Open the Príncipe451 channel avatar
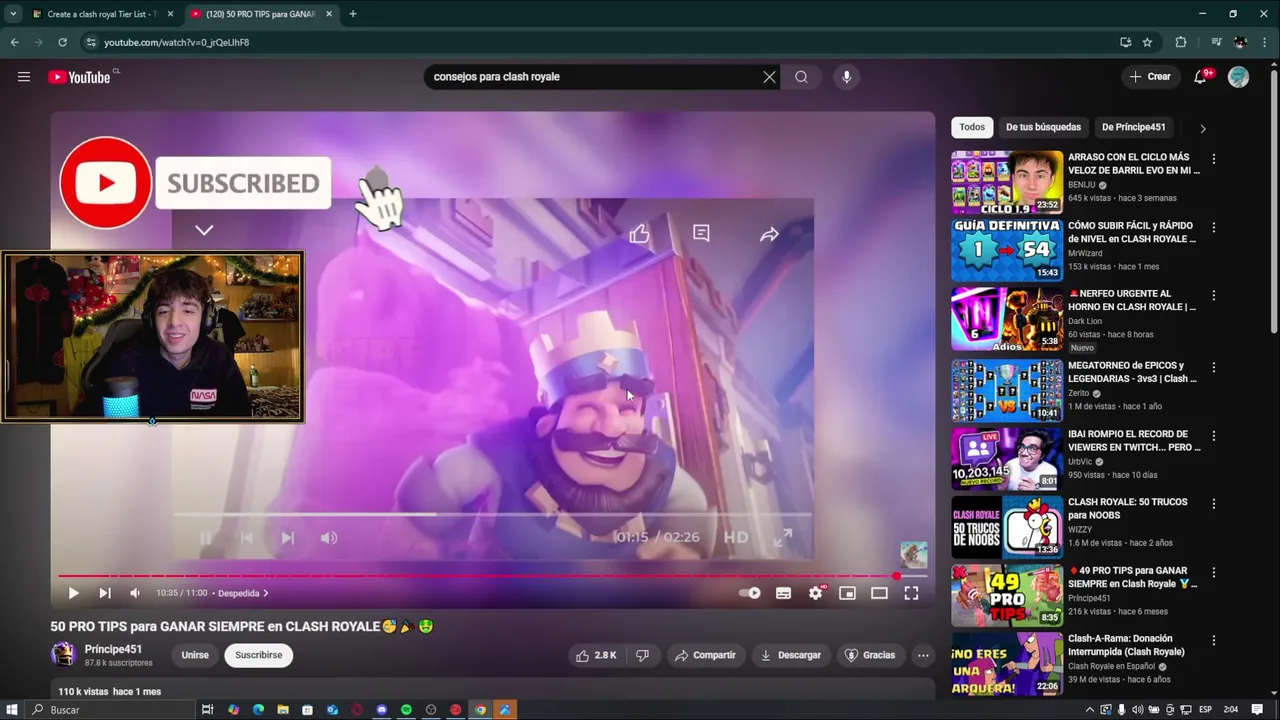The height and width of the screenshot is (720, 1280). coord(63,655)
